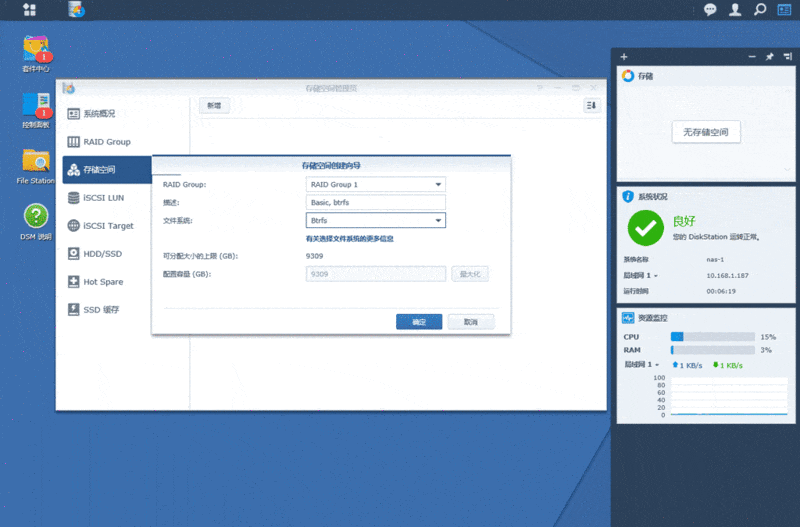Expand 局域网 1 dropdown in system health
This screenshot has height=527, width=800.
(x=640, y=275)
